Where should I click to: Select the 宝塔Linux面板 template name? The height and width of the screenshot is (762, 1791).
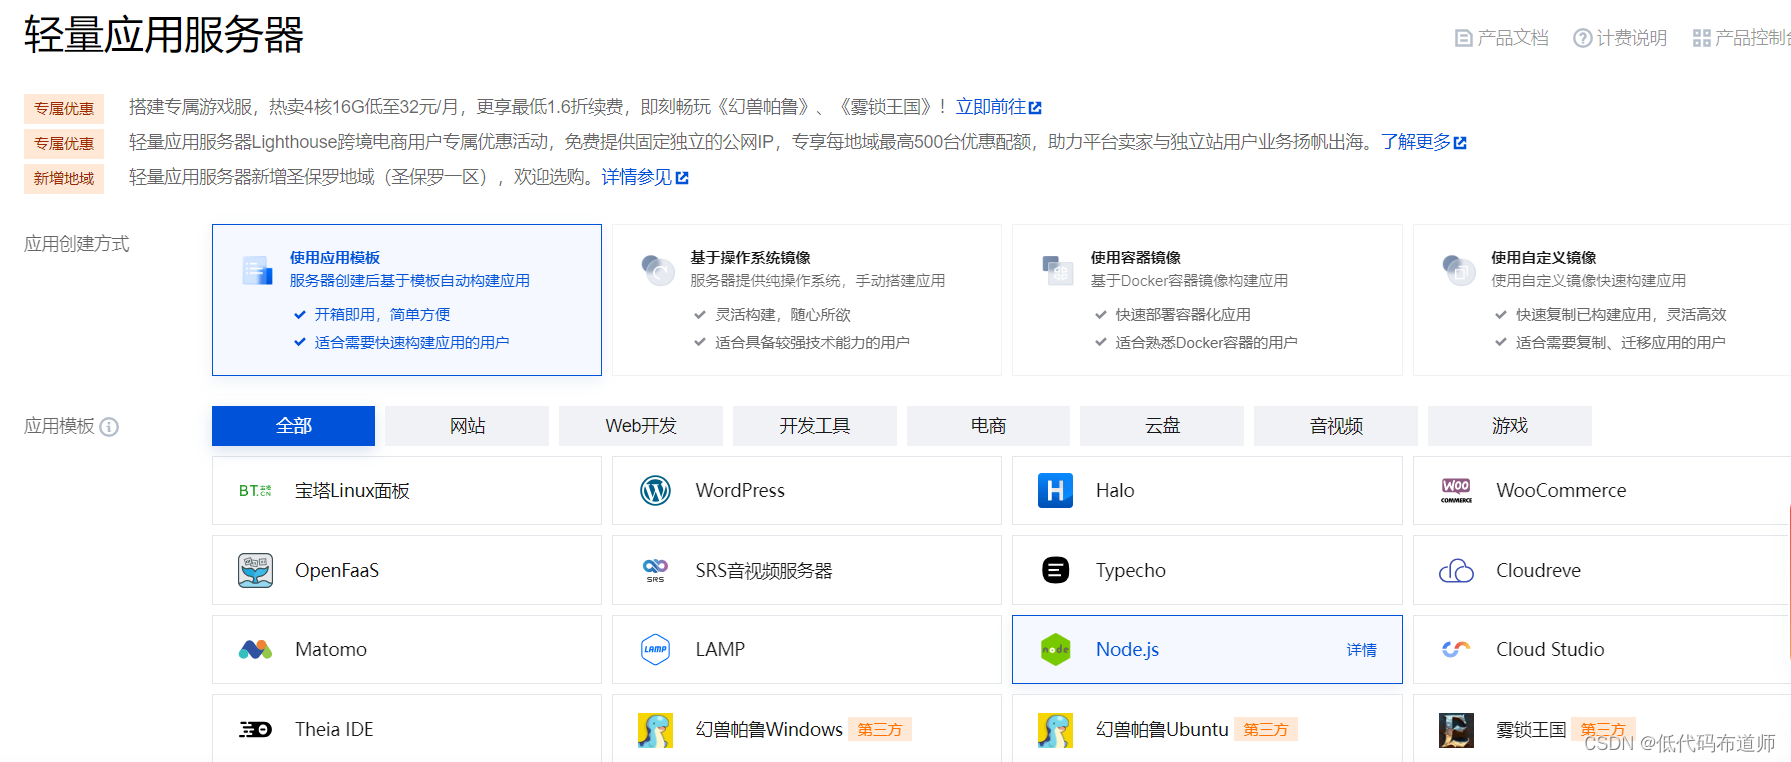[x=352, y=491]
